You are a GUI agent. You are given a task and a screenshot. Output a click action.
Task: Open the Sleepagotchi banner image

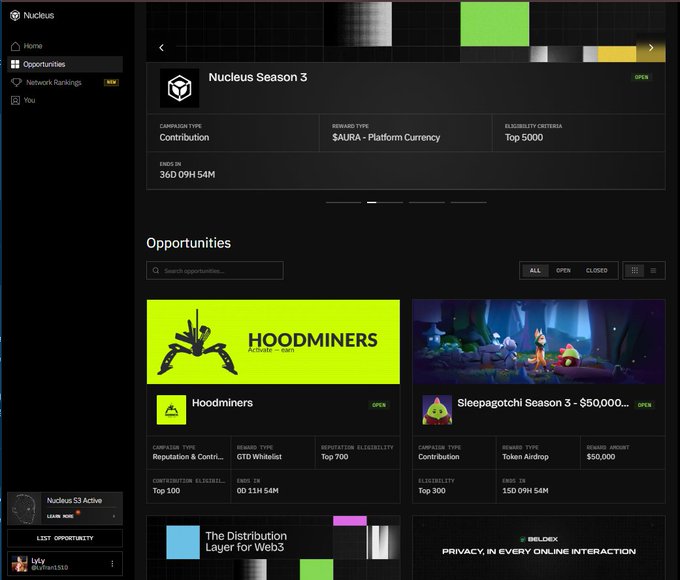pos(539,342)
